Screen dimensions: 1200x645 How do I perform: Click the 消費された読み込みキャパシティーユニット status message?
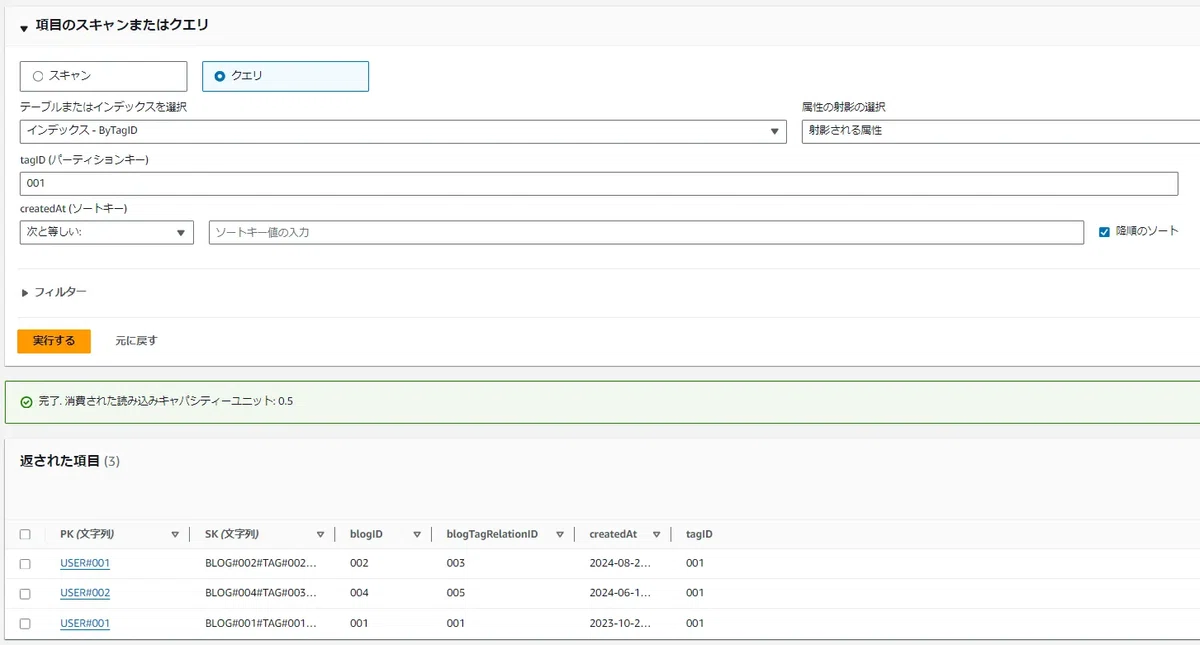click(166, 402)
